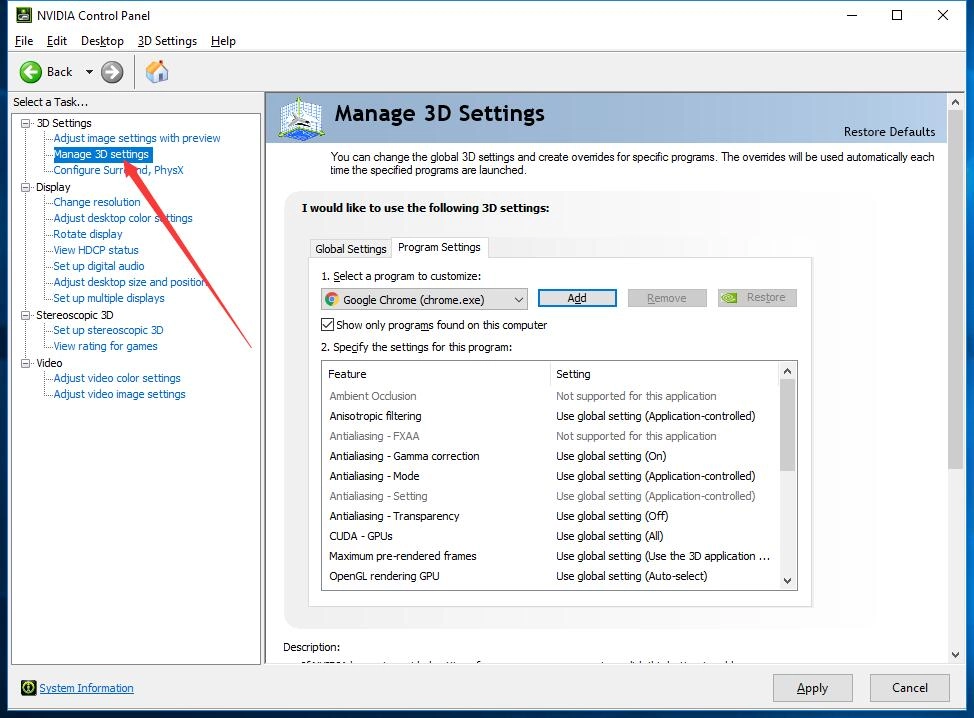The height and width of the screenshot is (718, 974).
Task: Select Change resolution in the task sidebar
Action: coord(96,202)
